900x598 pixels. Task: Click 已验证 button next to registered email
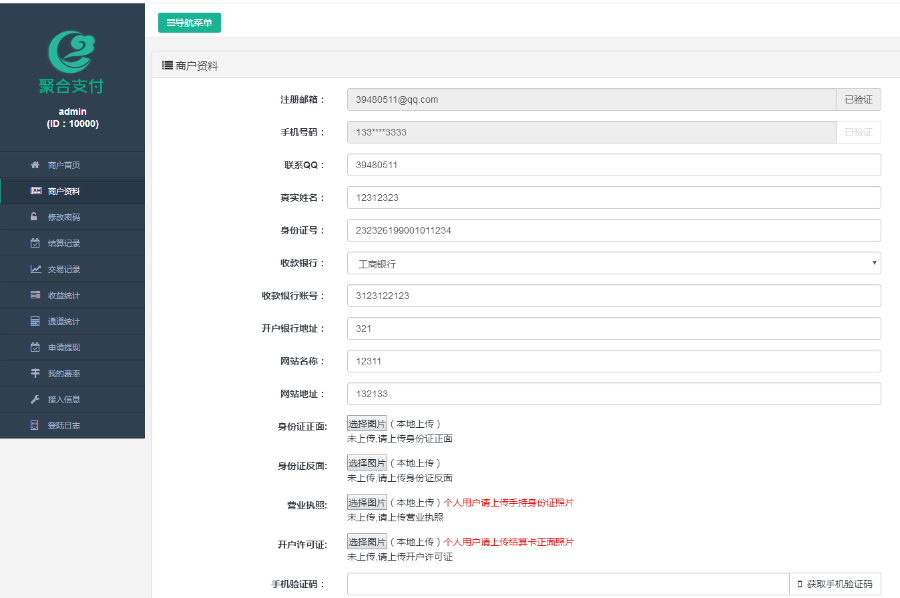point(858,99)
